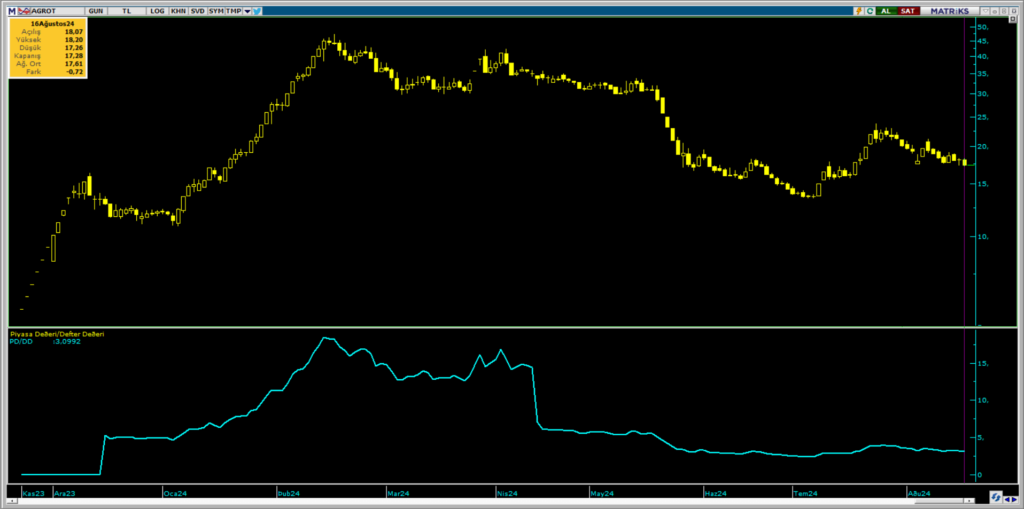Click the Oca24 date axis label
The height and width of the screenshot is (509, 1024).
pyautogui.click(x=174, y=493)
